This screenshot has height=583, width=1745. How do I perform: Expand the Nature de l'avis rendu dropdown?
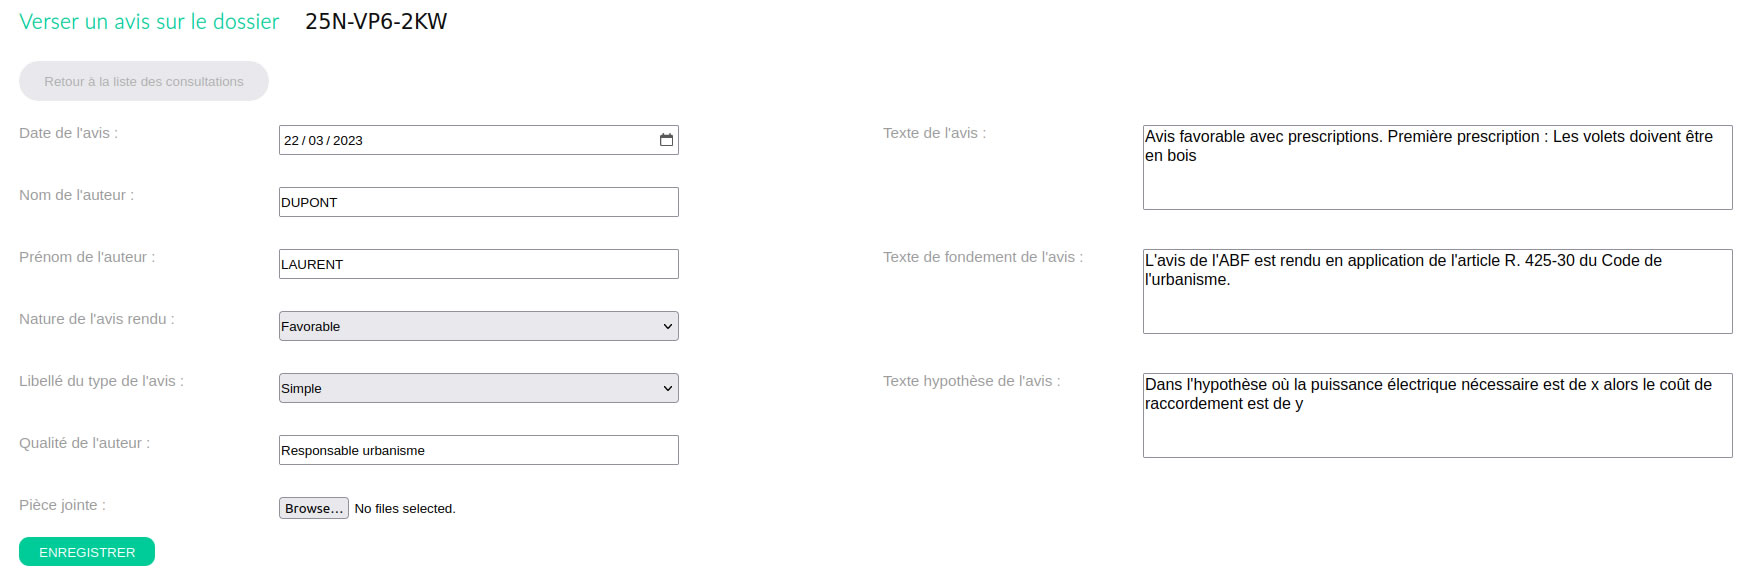click(478, 326)
